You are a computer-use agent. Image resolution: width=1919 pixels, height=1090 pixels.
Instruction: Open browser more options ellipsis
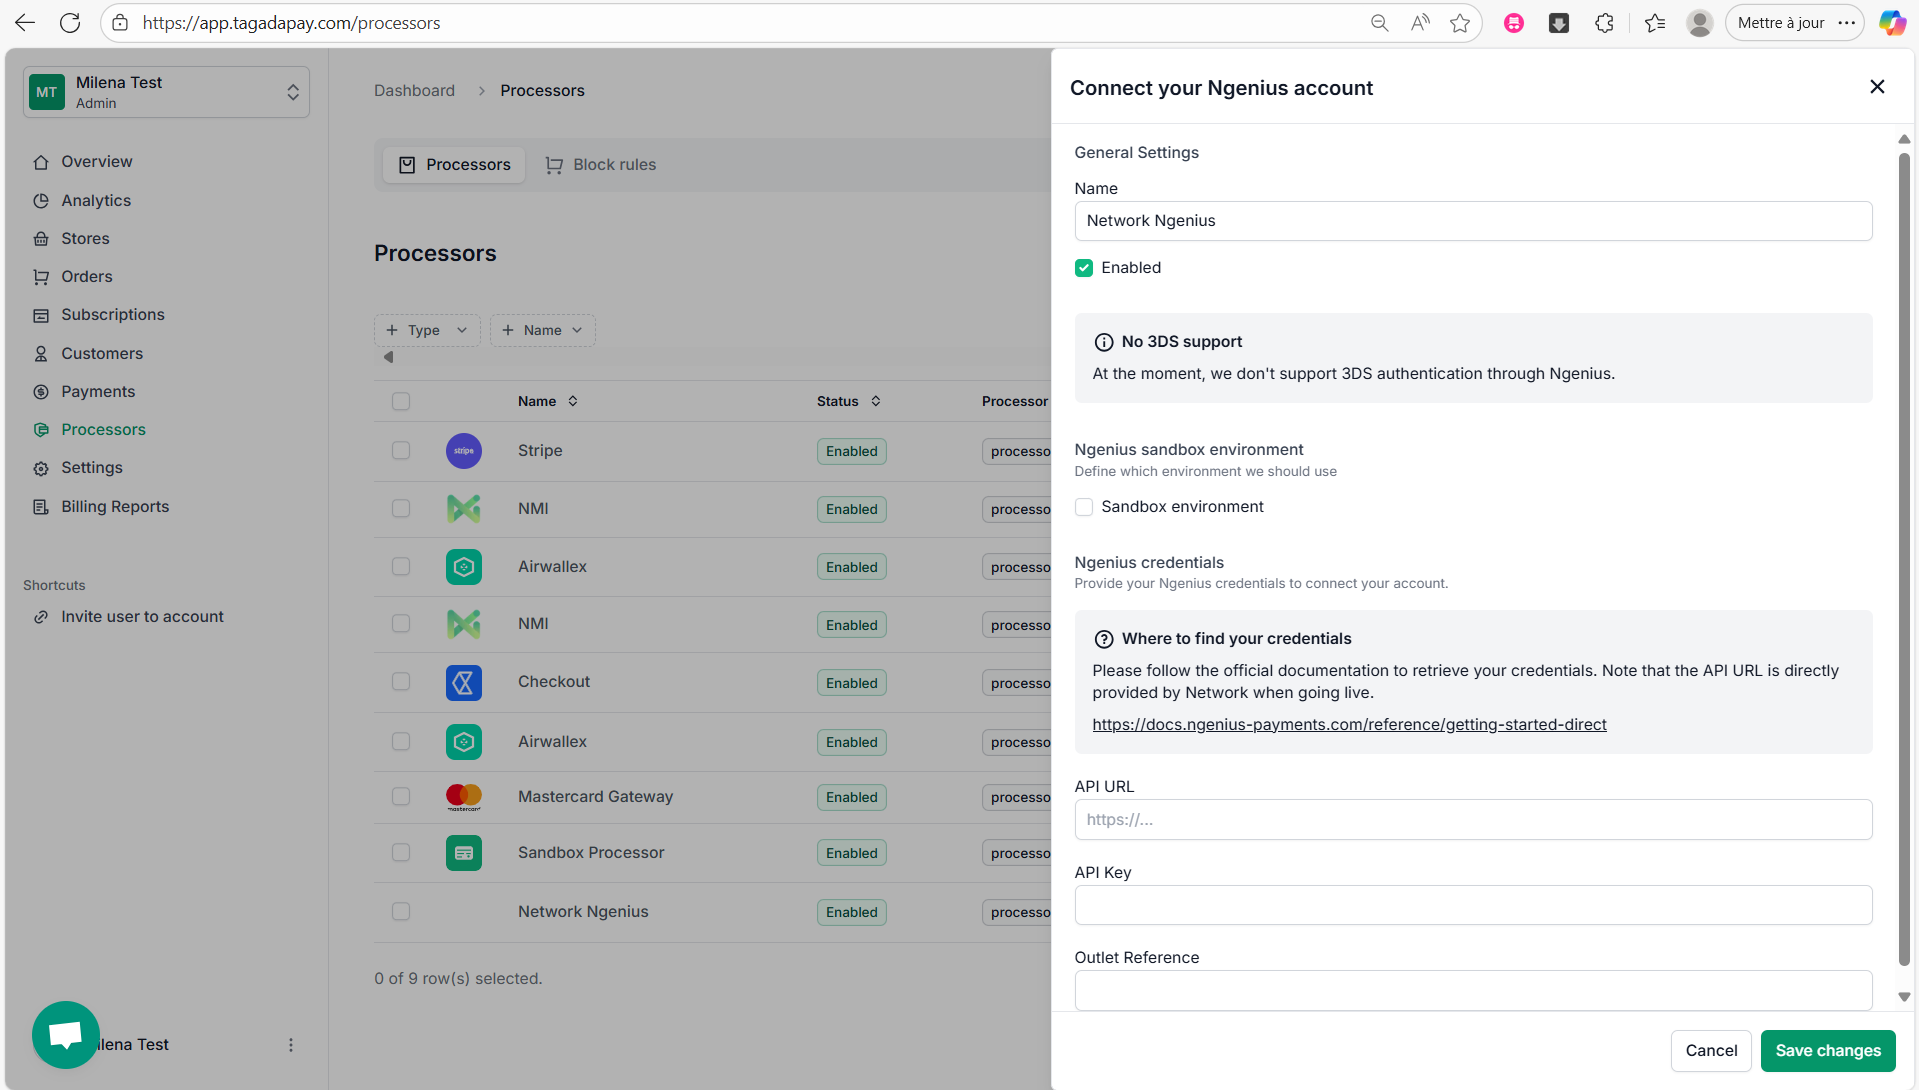(1847, 23)
